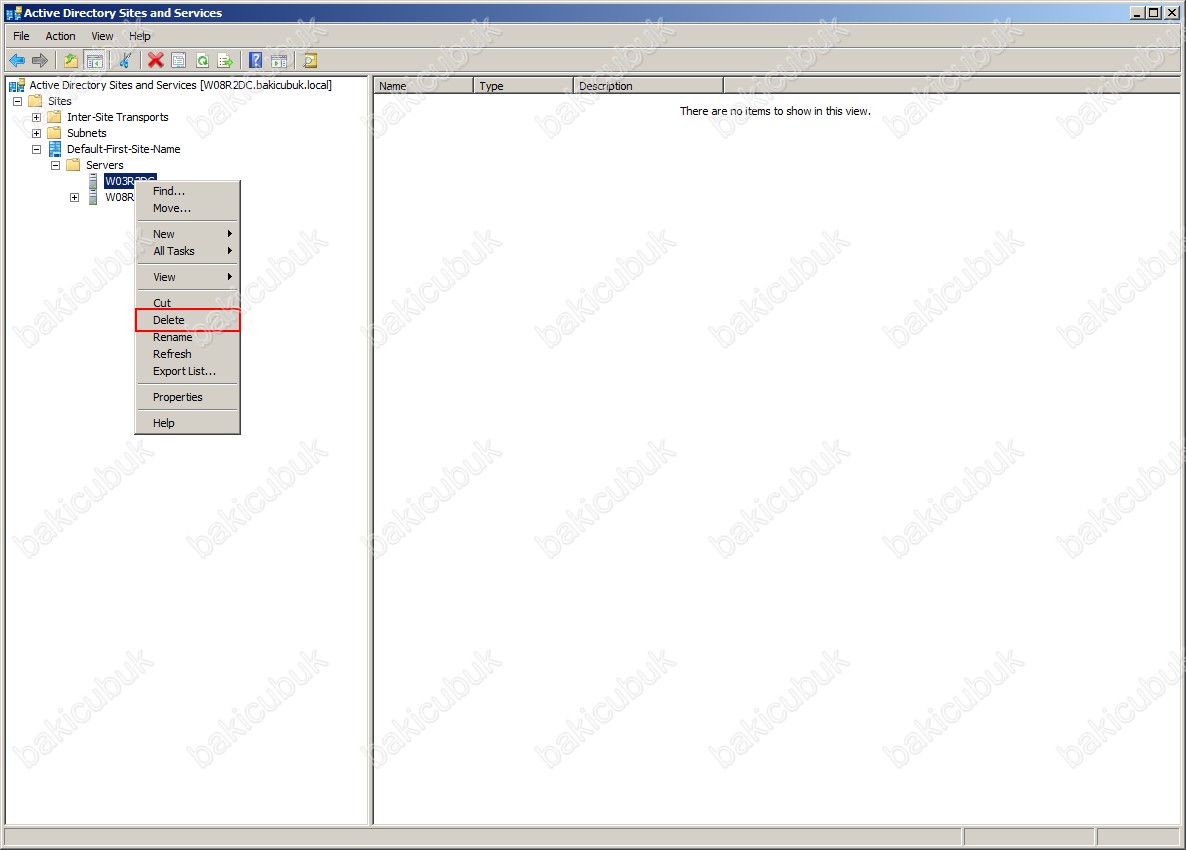Expand the Inter-Site Transports node
Image resolution: width=1186 pixels, height=850 pixels.
[36, 117]
